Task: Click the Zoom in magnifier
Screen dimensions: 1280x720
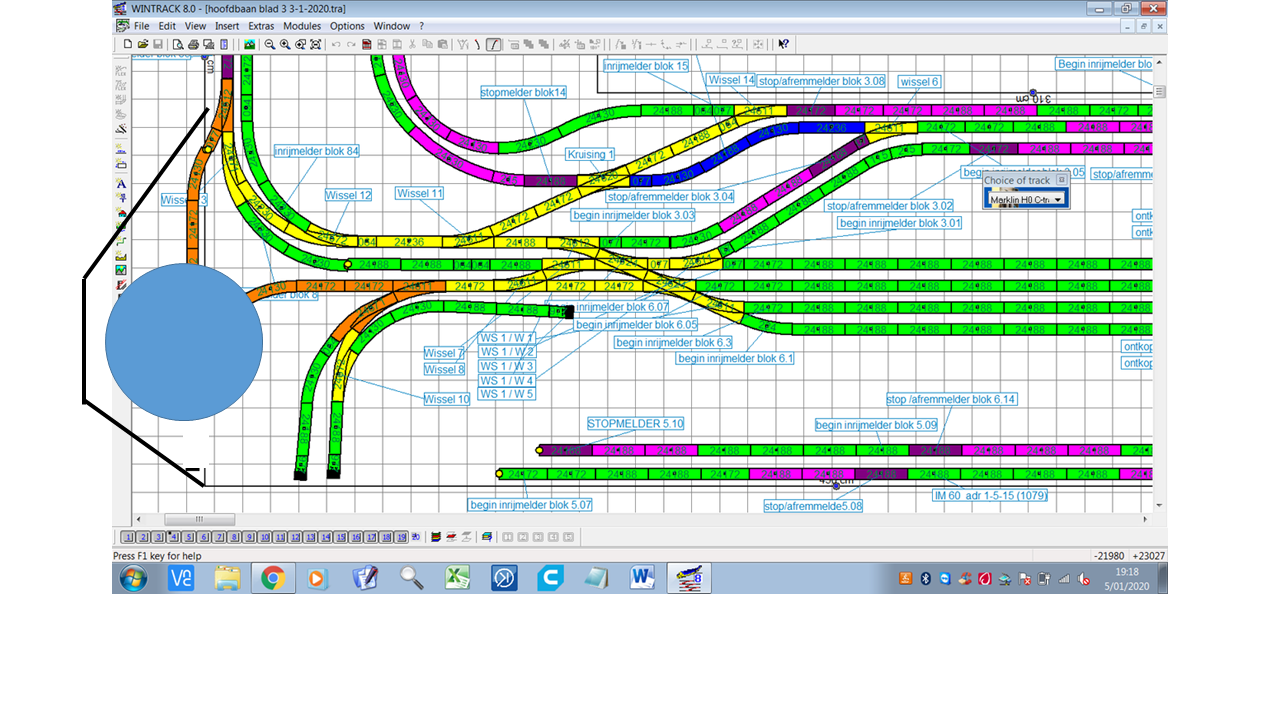Action: coord(285,44)
